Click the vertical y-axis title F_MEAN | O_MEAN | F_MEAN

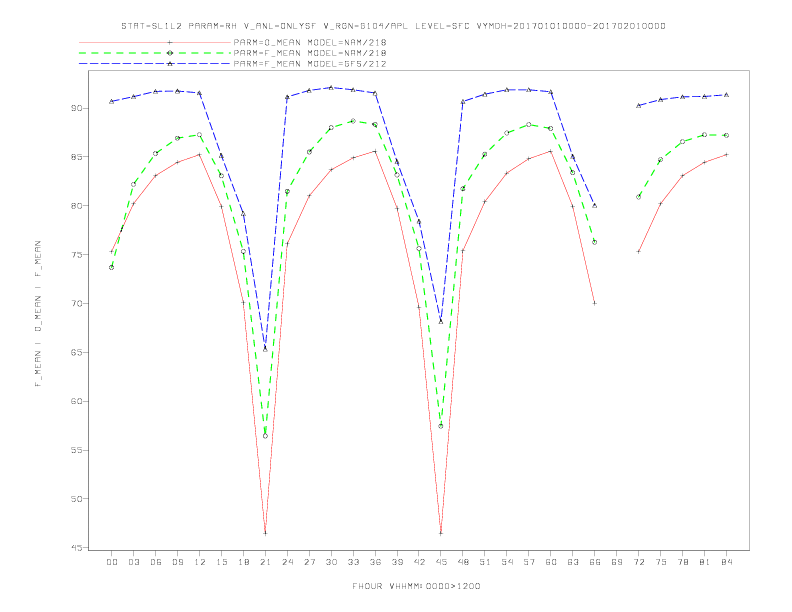pos(38,314)
